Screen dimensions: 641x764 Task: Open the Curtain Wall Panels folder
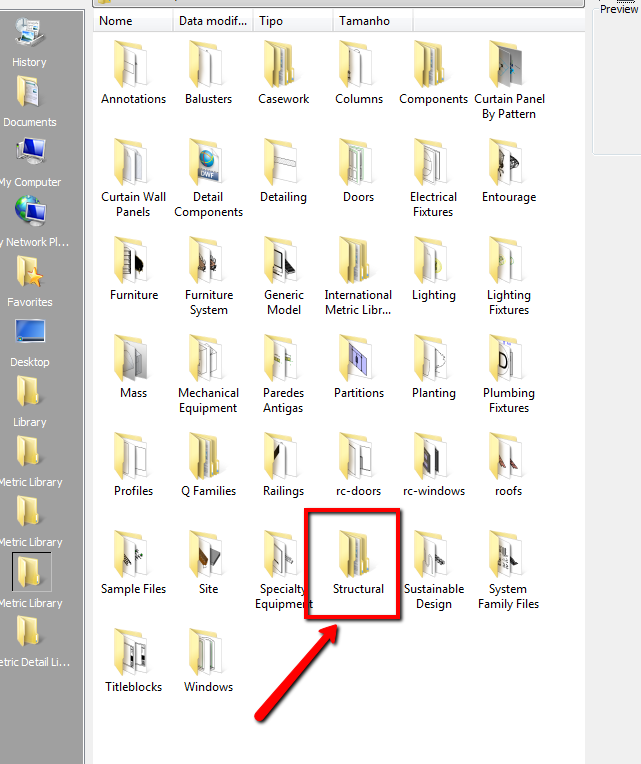[133, 178]
